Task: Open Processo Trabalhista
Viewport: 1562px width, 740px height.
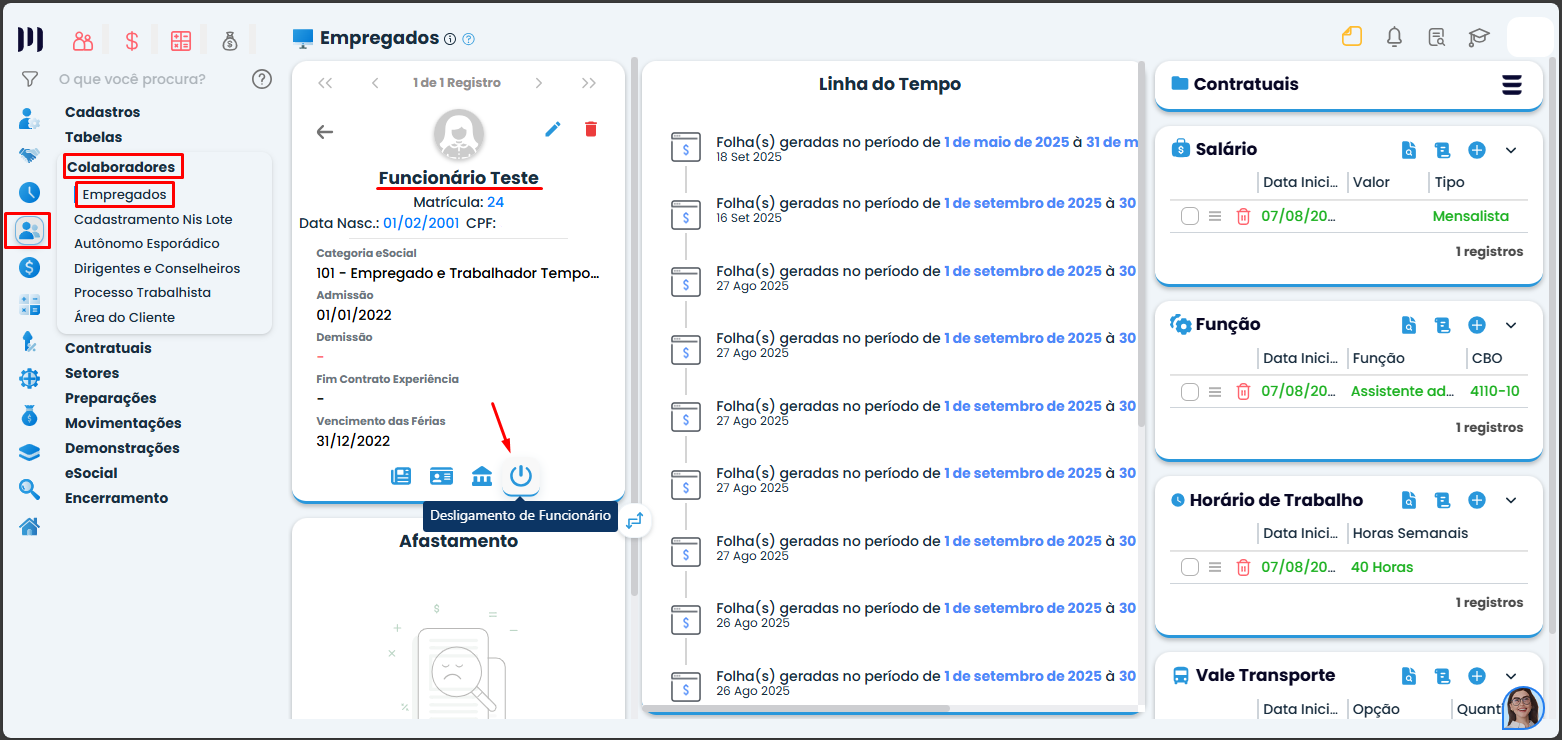Action: tap(142, 292)
